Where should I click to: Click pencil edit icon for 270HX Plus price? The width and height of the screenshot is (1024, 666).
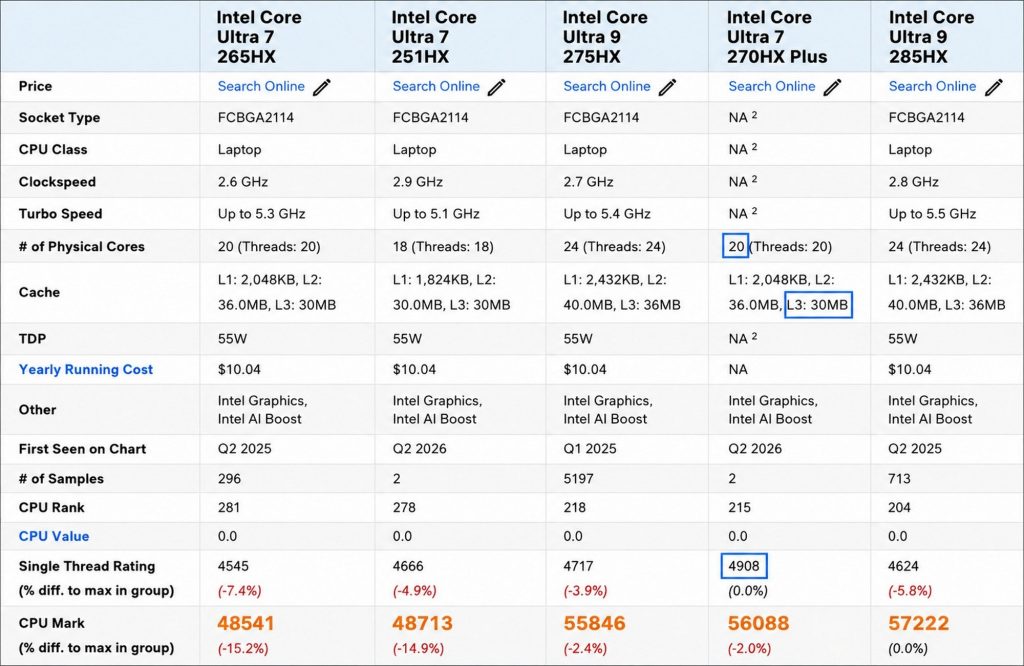832,87
